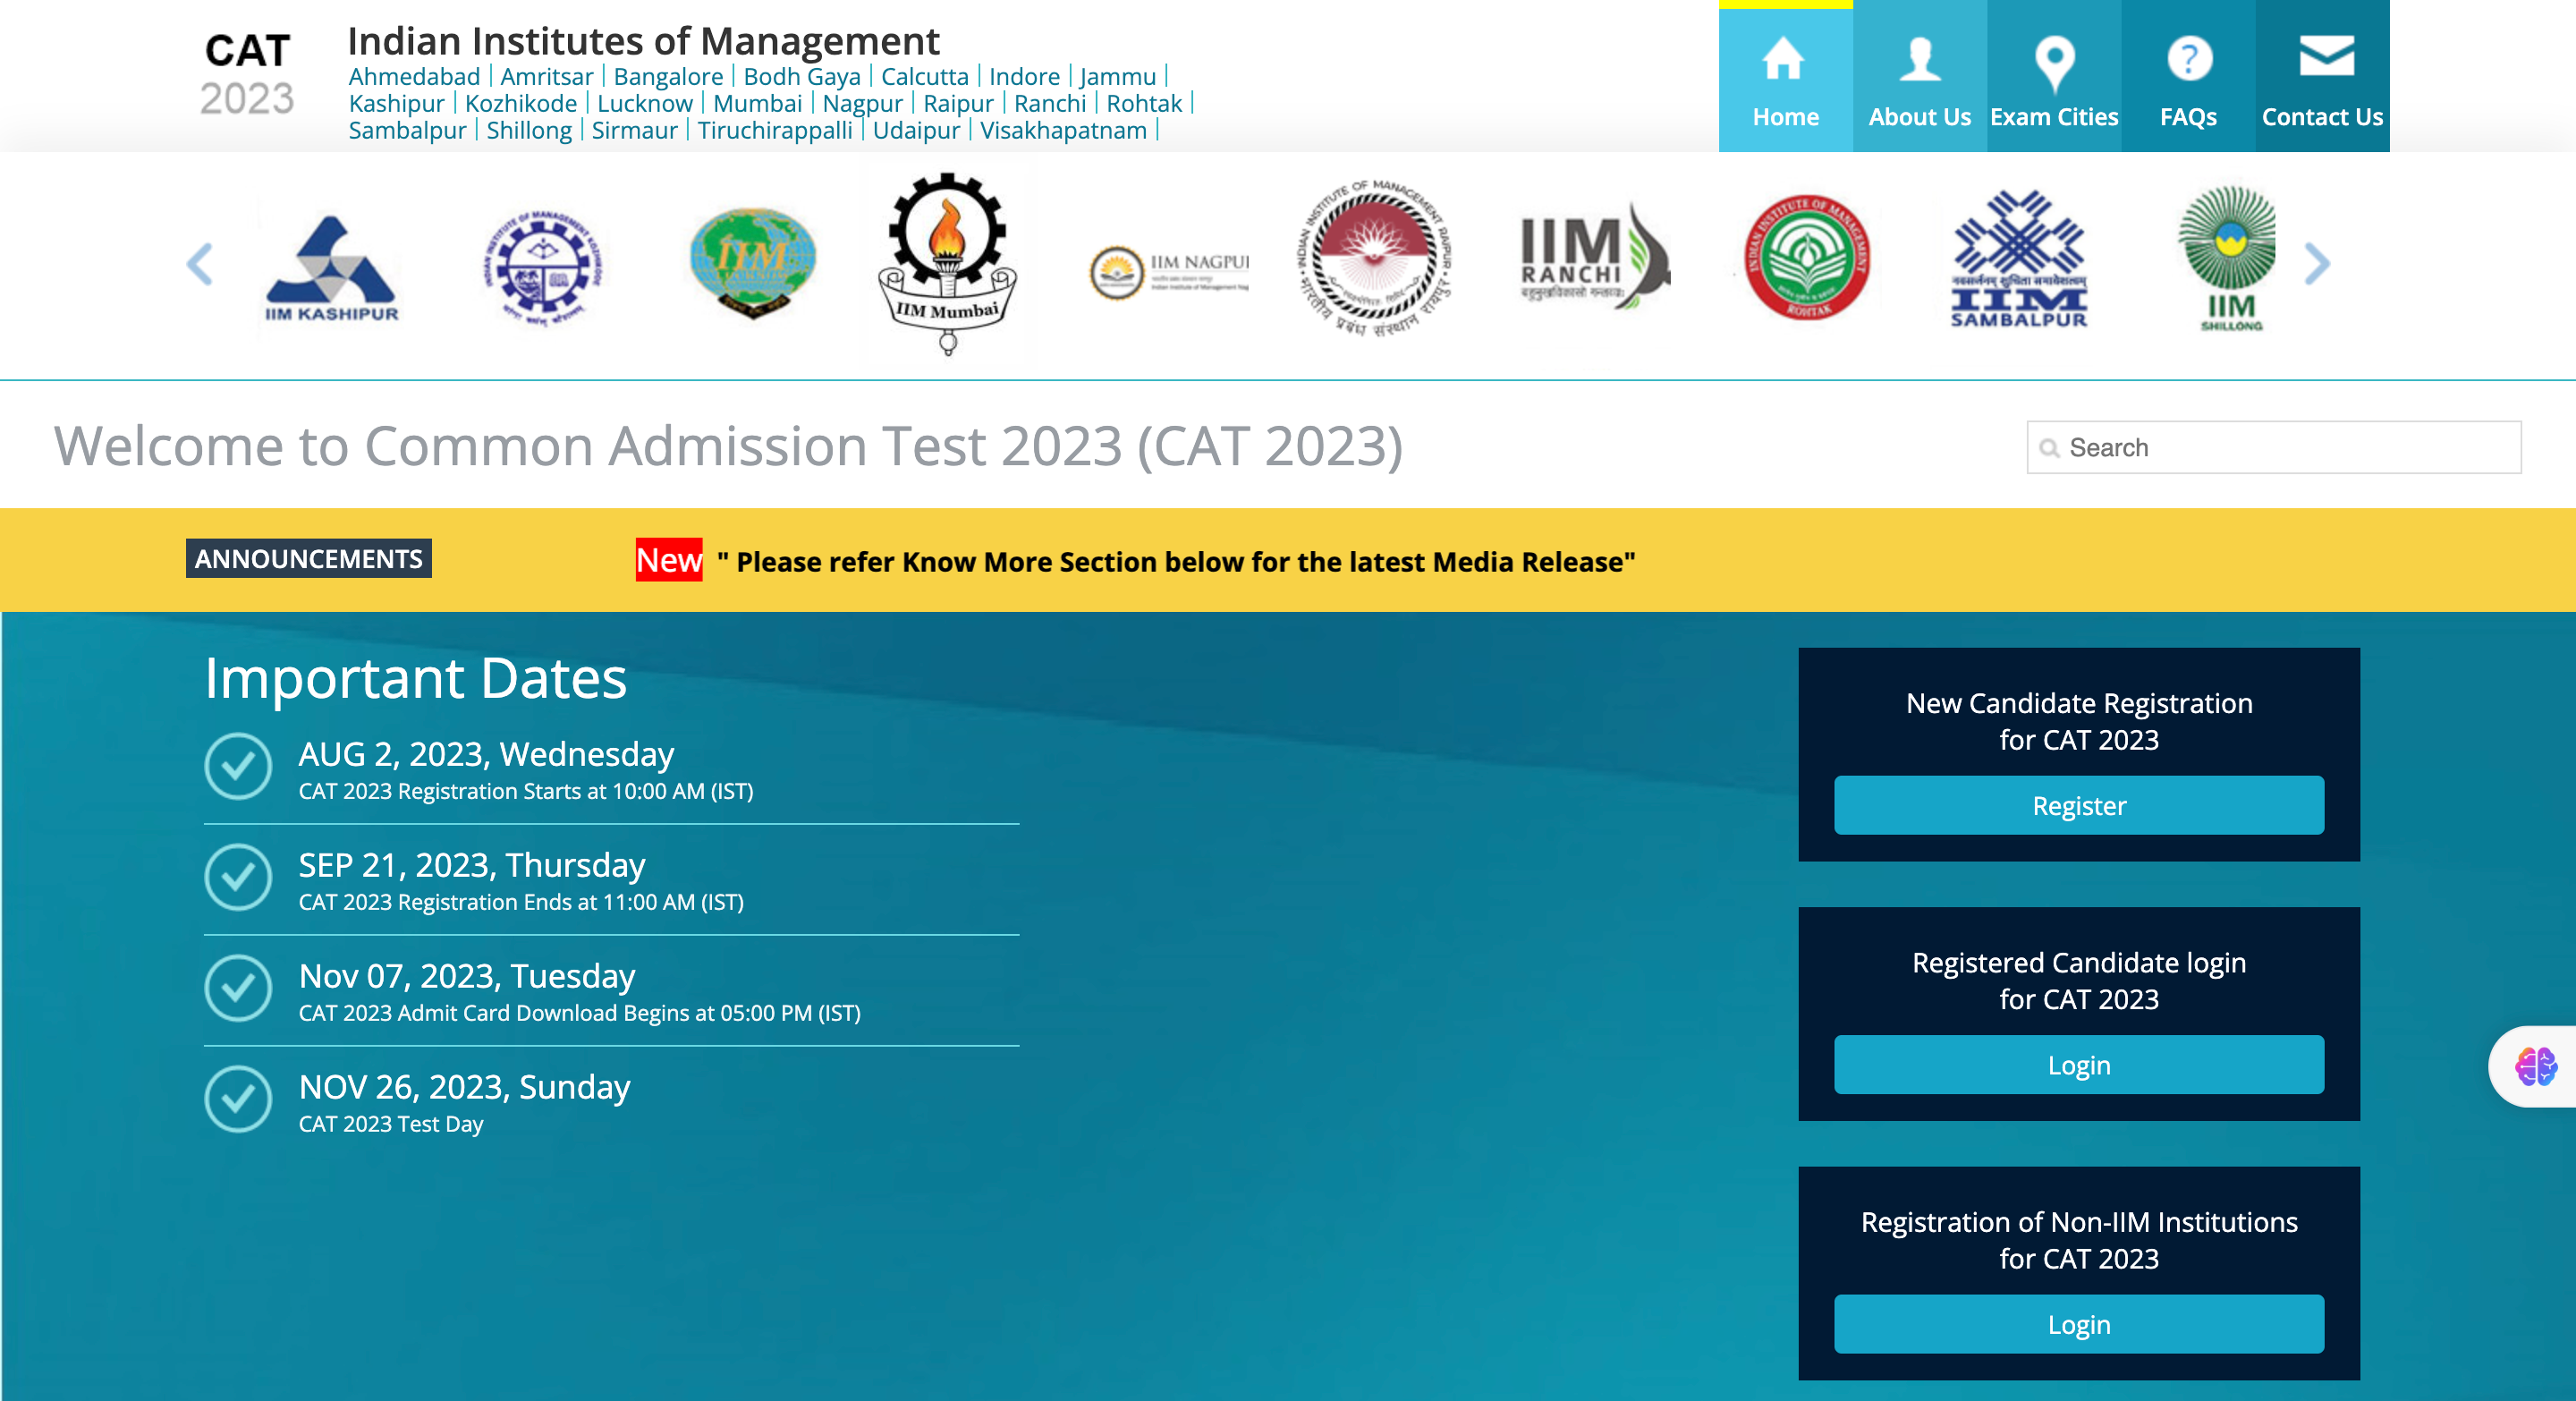Viewport: 2576px width, 1401px height.
Task: Click Login for registered candidates
Action: tap(2078, 1065)
